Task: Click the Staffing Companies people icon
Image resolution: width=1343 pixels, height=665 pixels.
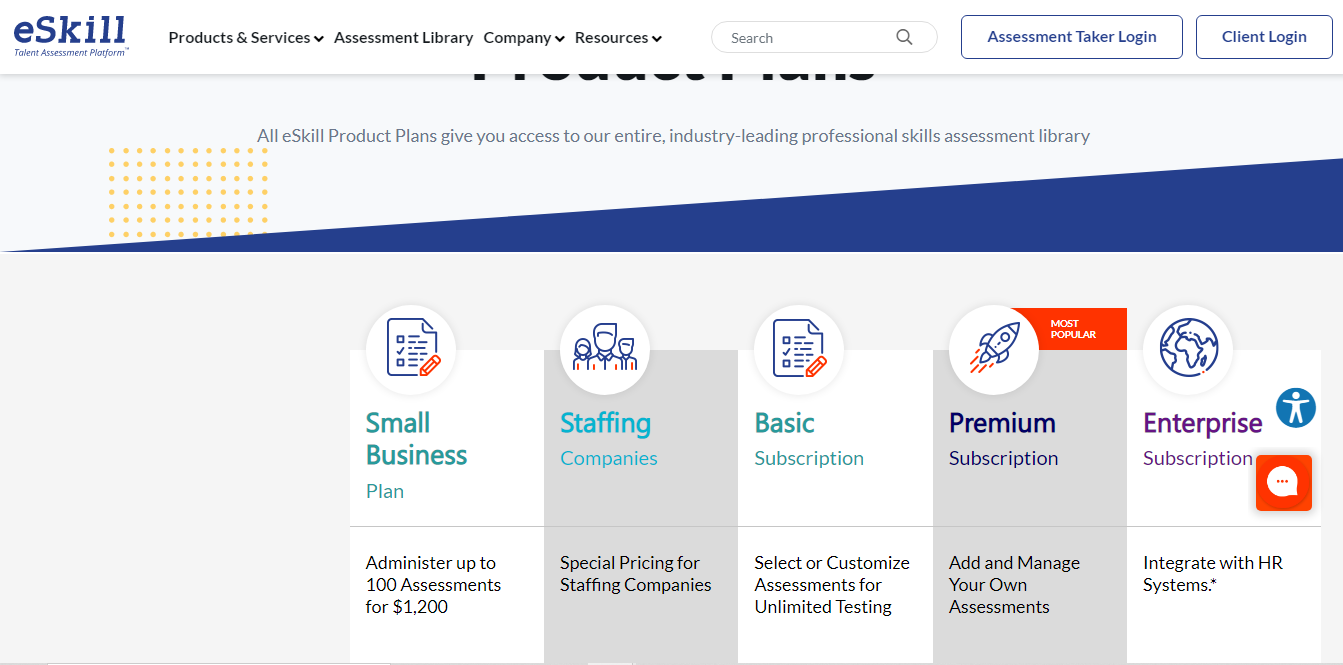Action: pos(605,349)
